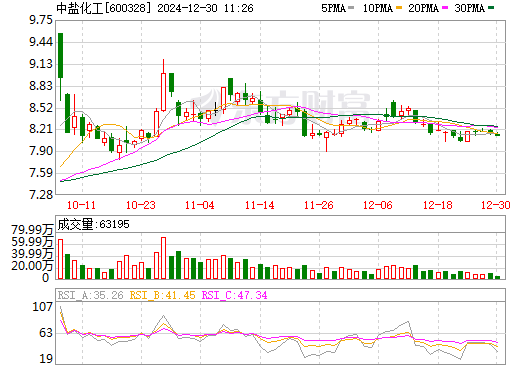Pick the green 30PMA legend color marker
Screen dimensions: 520x365
pyautogui.click(x=491, y=8)
